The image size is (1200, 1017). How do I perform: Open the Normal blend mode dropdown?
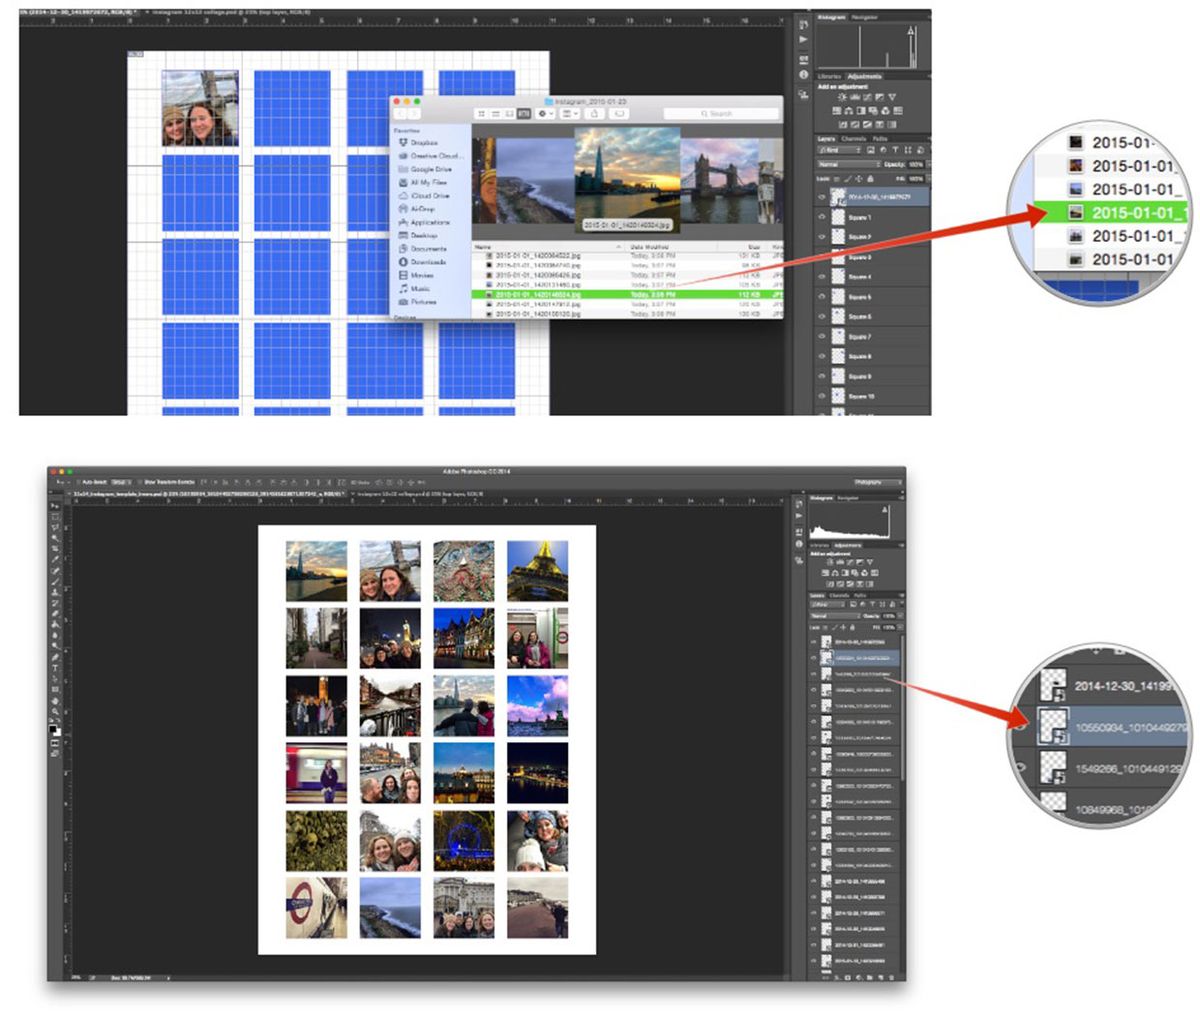click(x=848, y=164)
